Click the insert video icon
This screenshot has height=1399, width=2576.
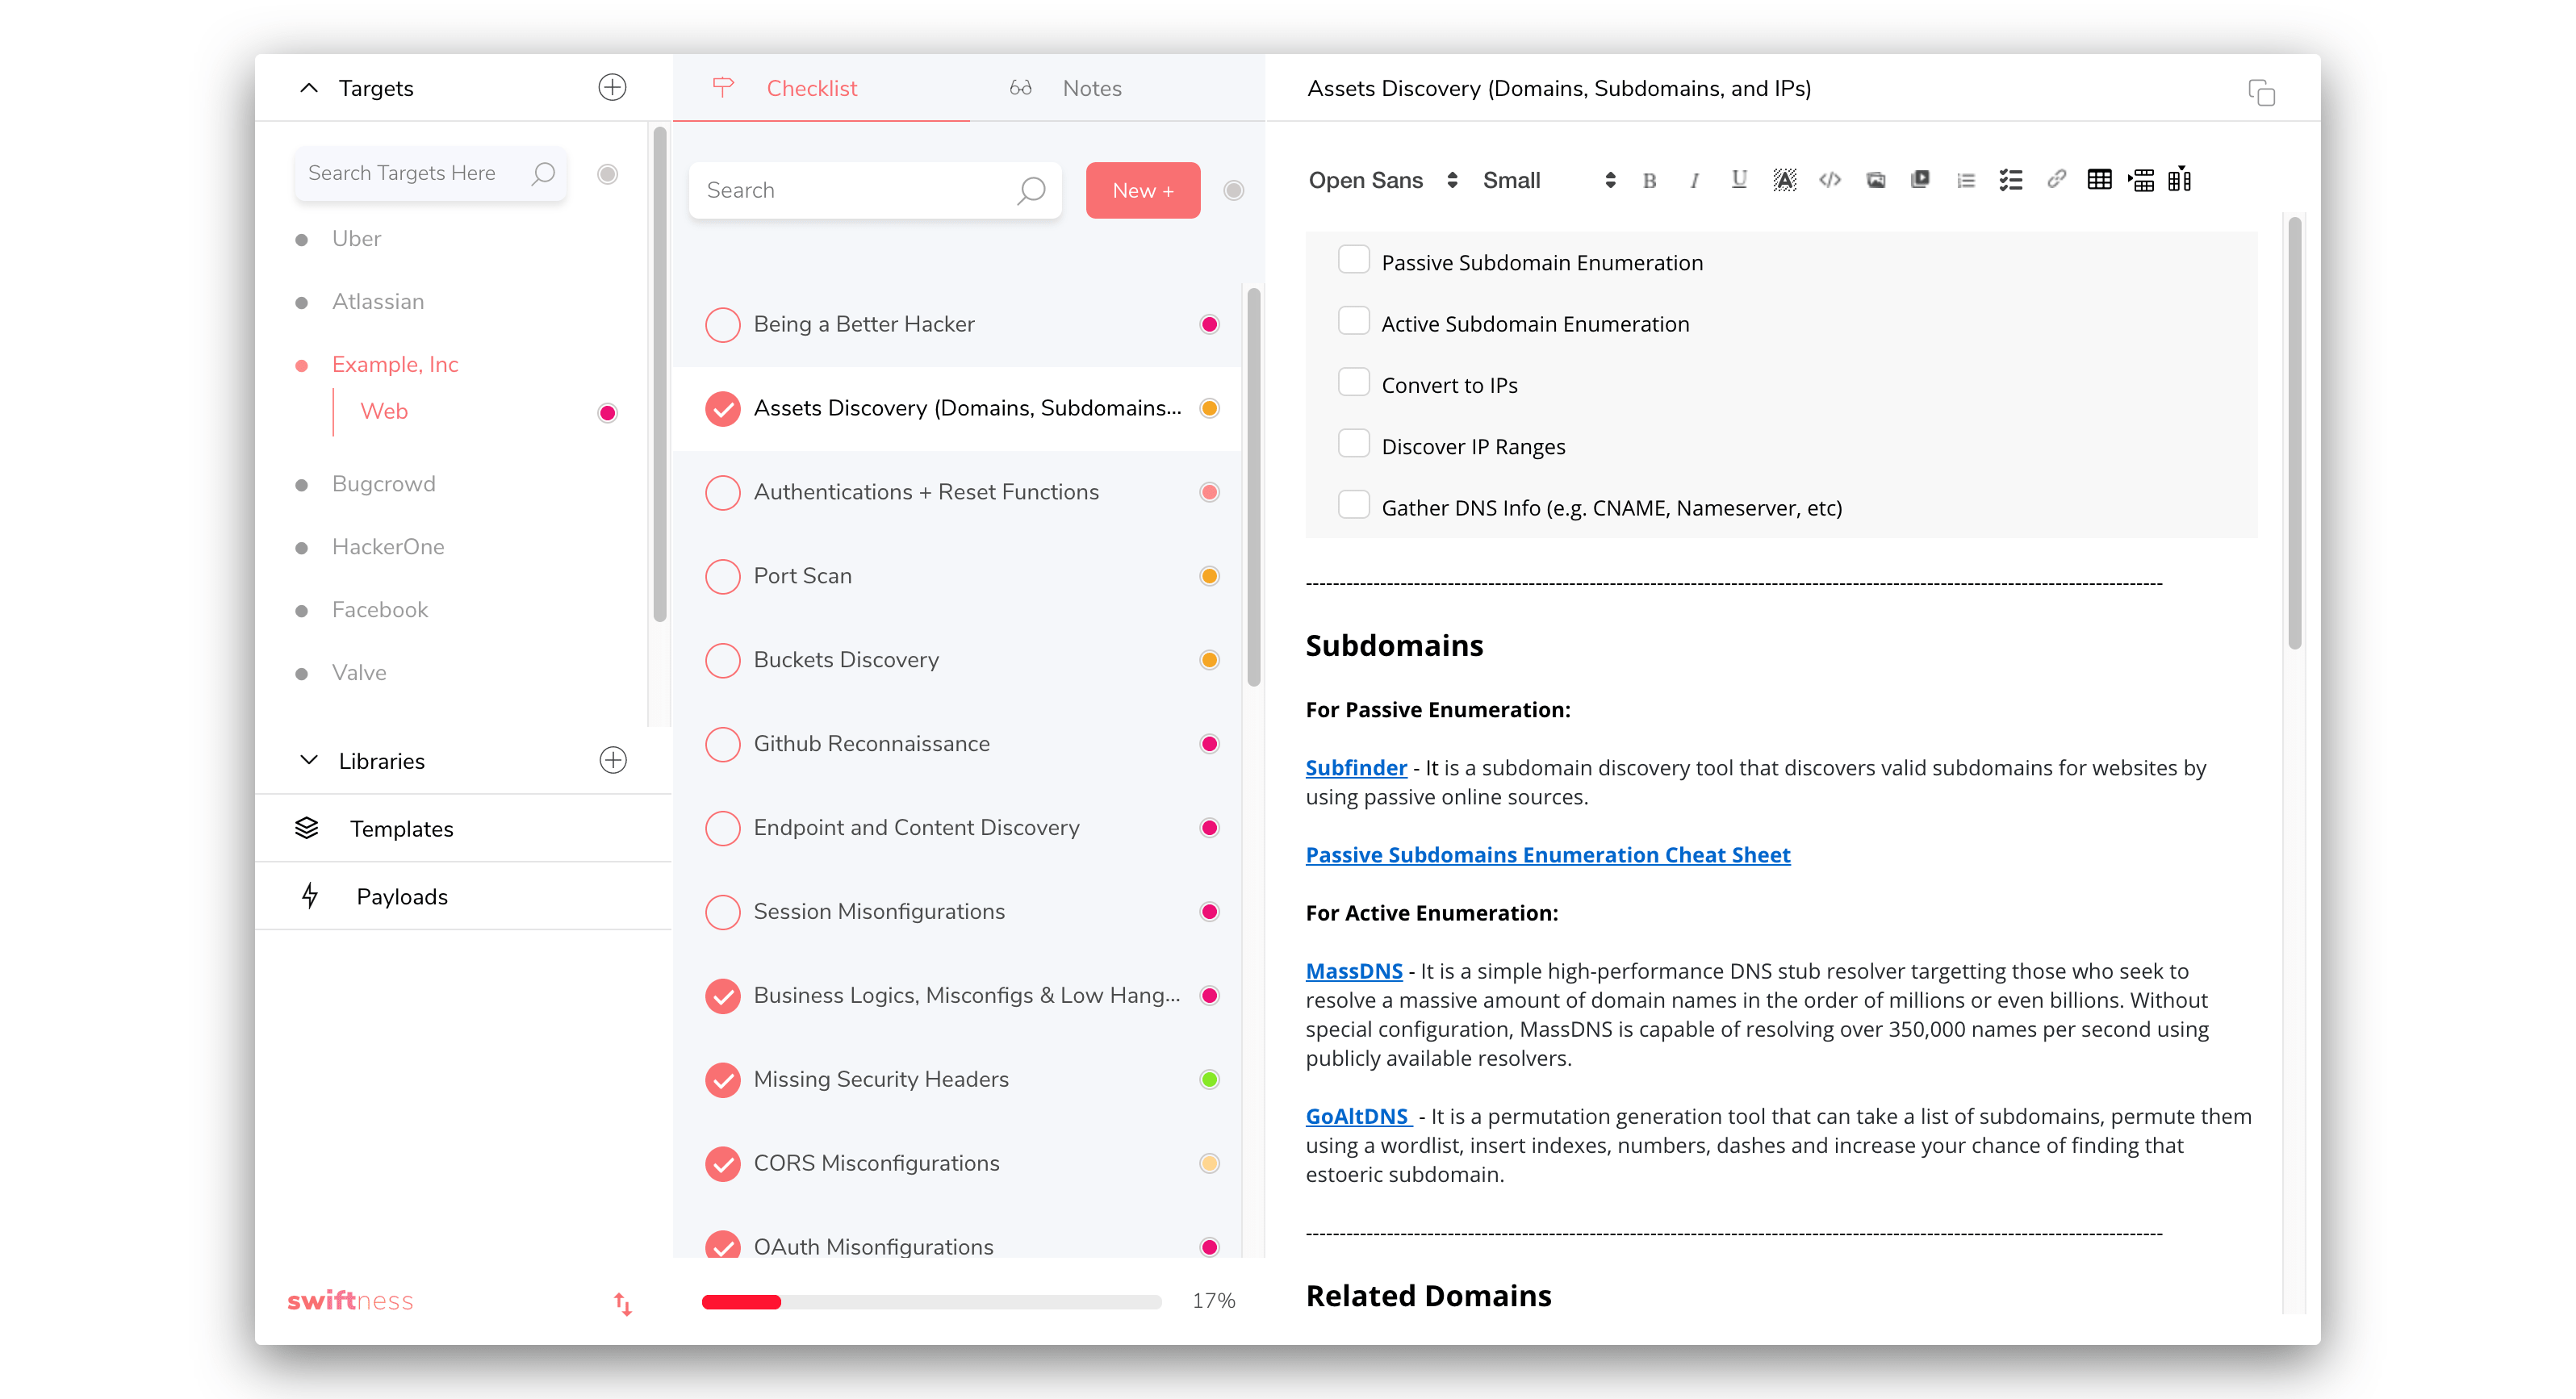[1920, 180]
